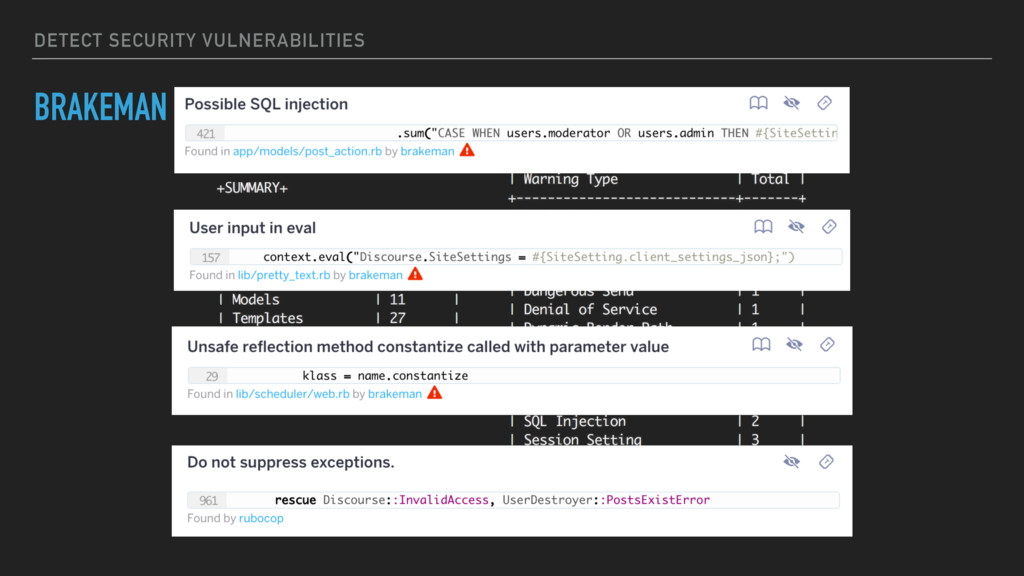This screenshot has width=1024, height=576.
Task: Click warning triangle beside scheduler/web.rb brakeman
Action: coord(434,393)
